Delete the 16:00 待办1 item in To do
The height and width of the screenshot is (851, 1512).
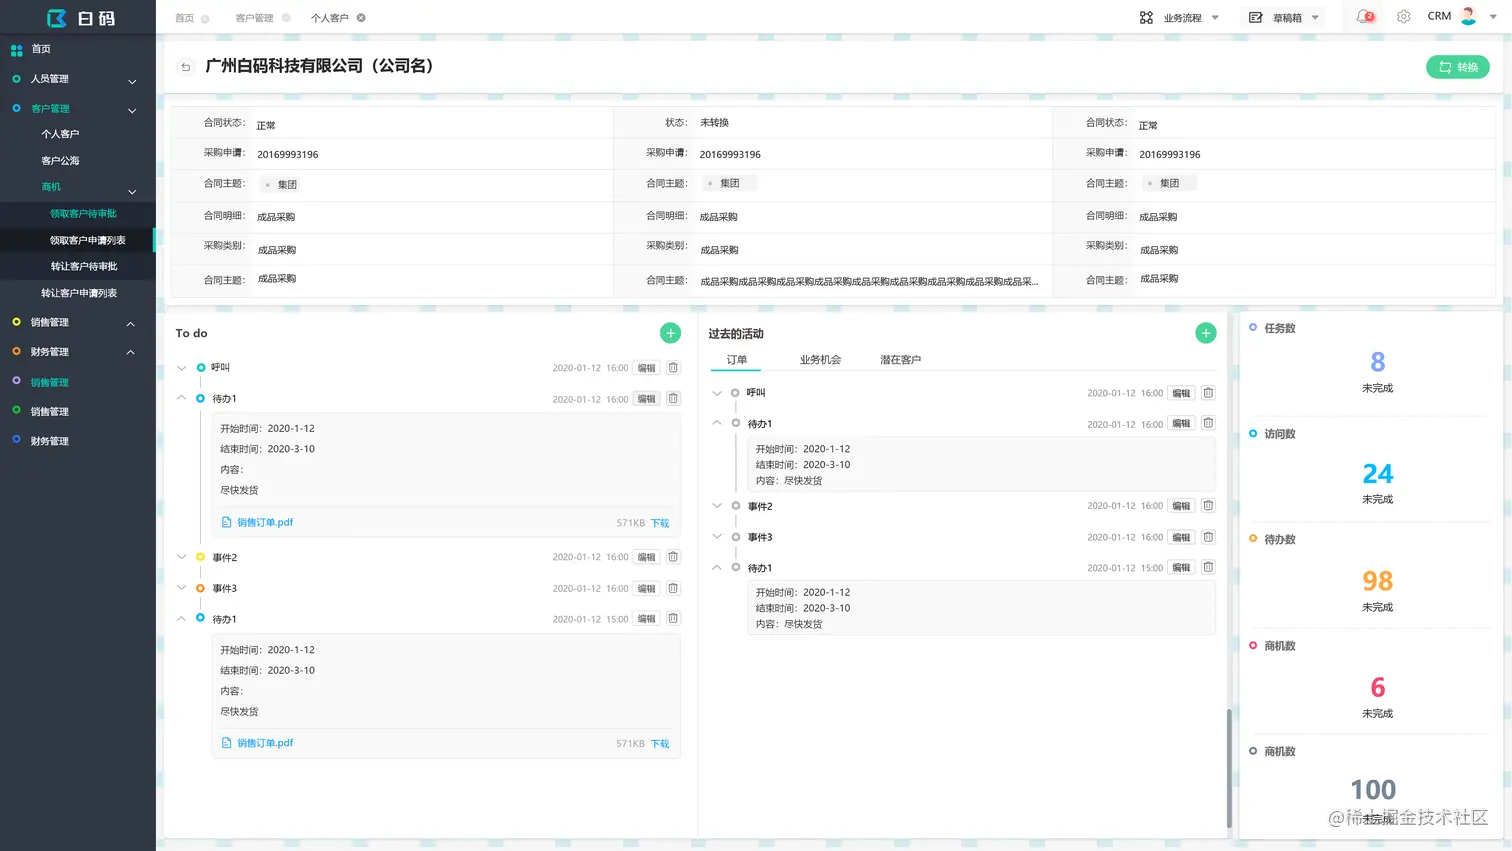tap(673, 398)
